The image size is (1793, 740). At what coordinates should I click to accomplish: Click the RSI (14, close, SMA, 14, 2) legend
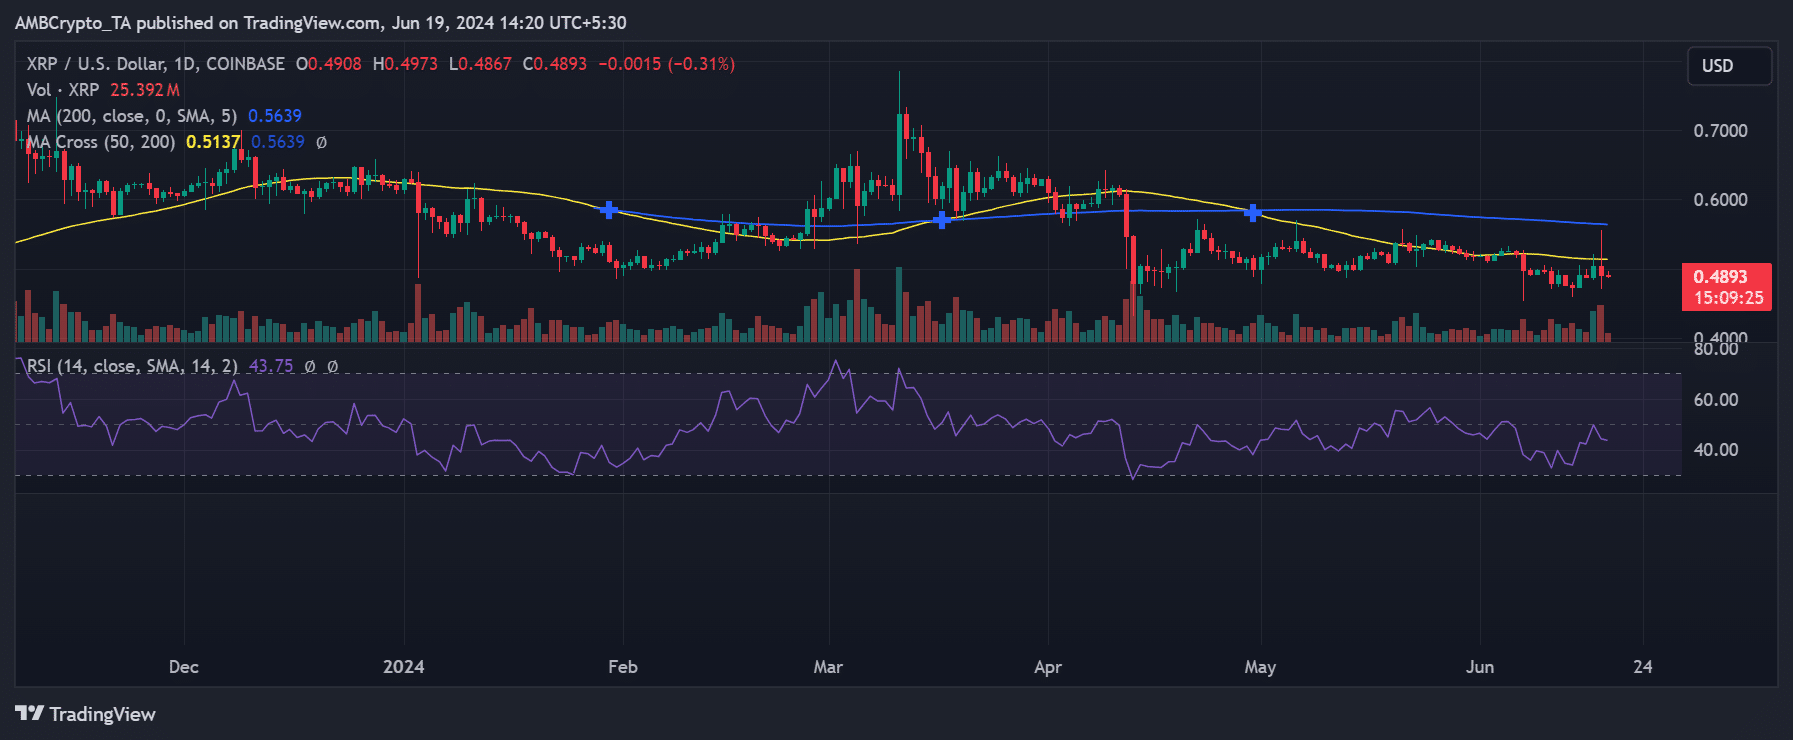pyautogui.click(x=132, y=366)
